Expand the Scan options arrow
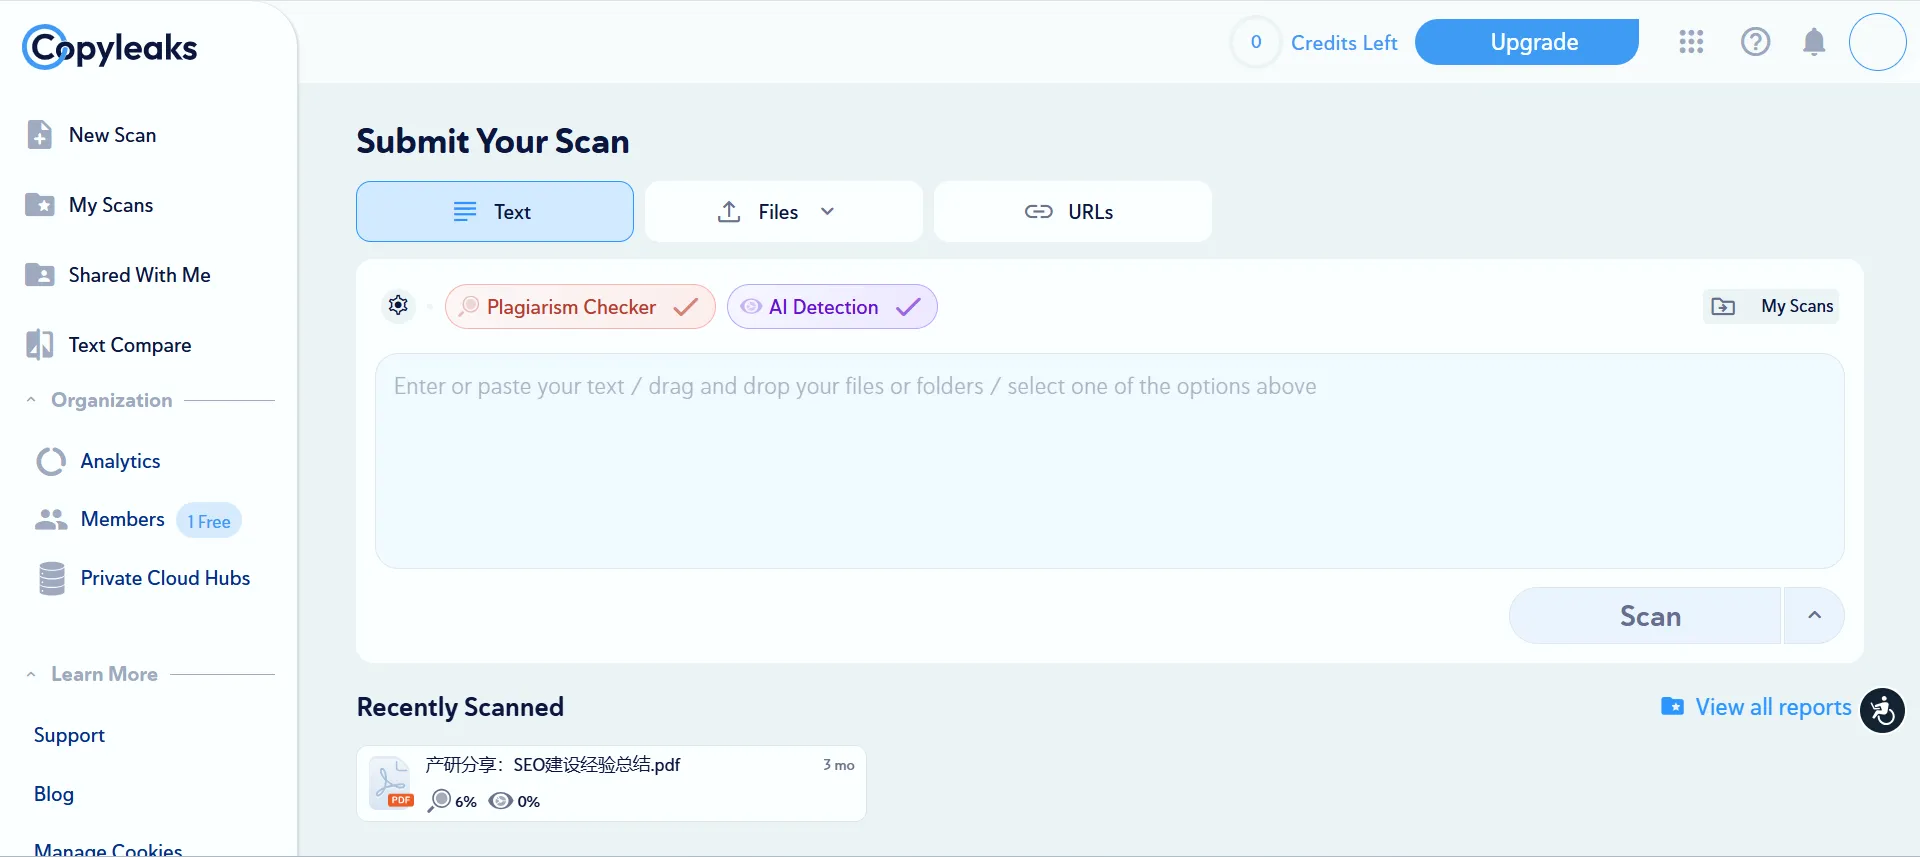Screen dimensions: 1920x857 click(1814, 616)
